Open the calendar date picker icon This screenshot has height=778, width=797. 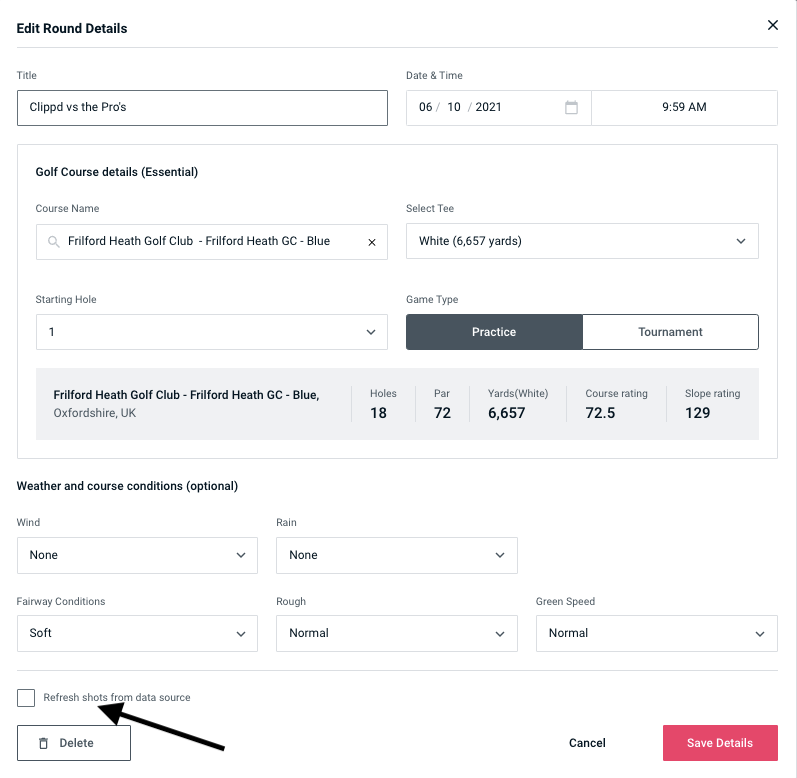571,108
